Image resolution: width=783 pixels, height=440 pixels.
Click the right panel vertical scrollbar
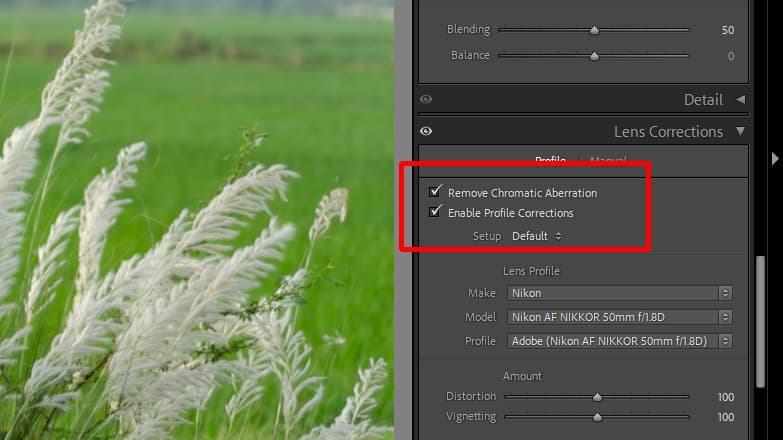pyautogui.click(x=760, y=322)
